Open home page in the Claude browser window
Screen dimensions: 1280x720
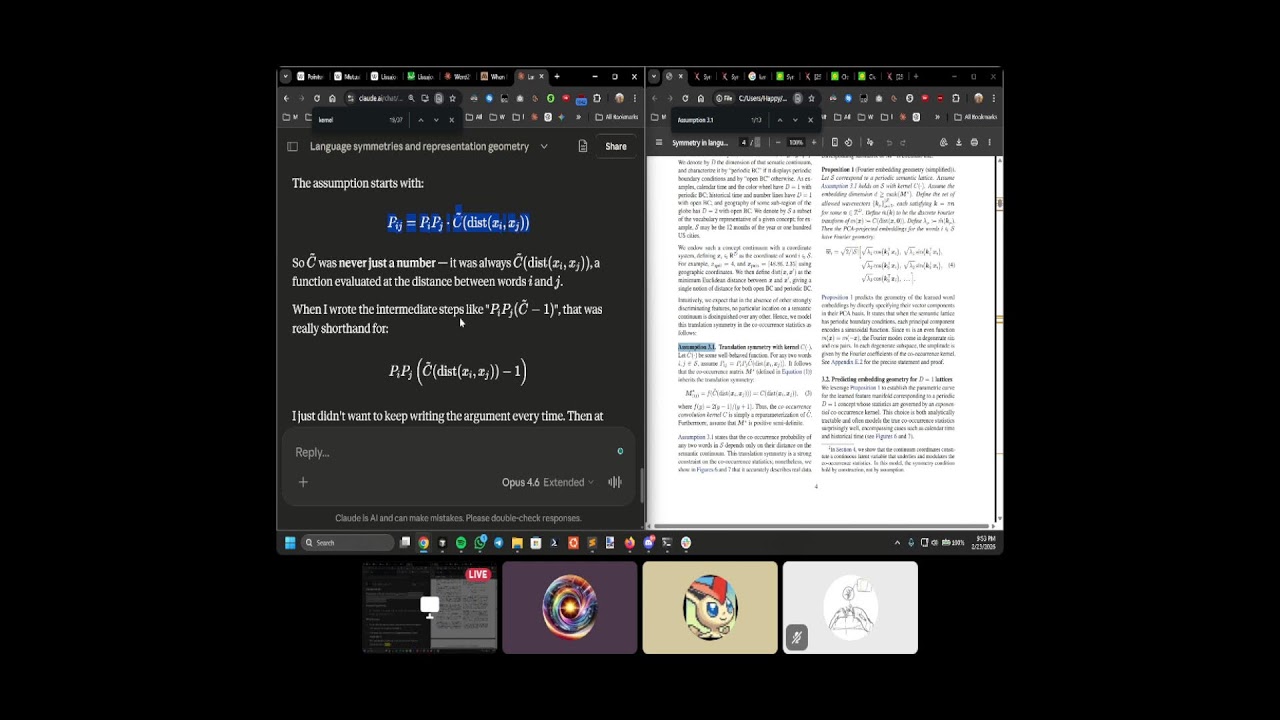point(331,98)
